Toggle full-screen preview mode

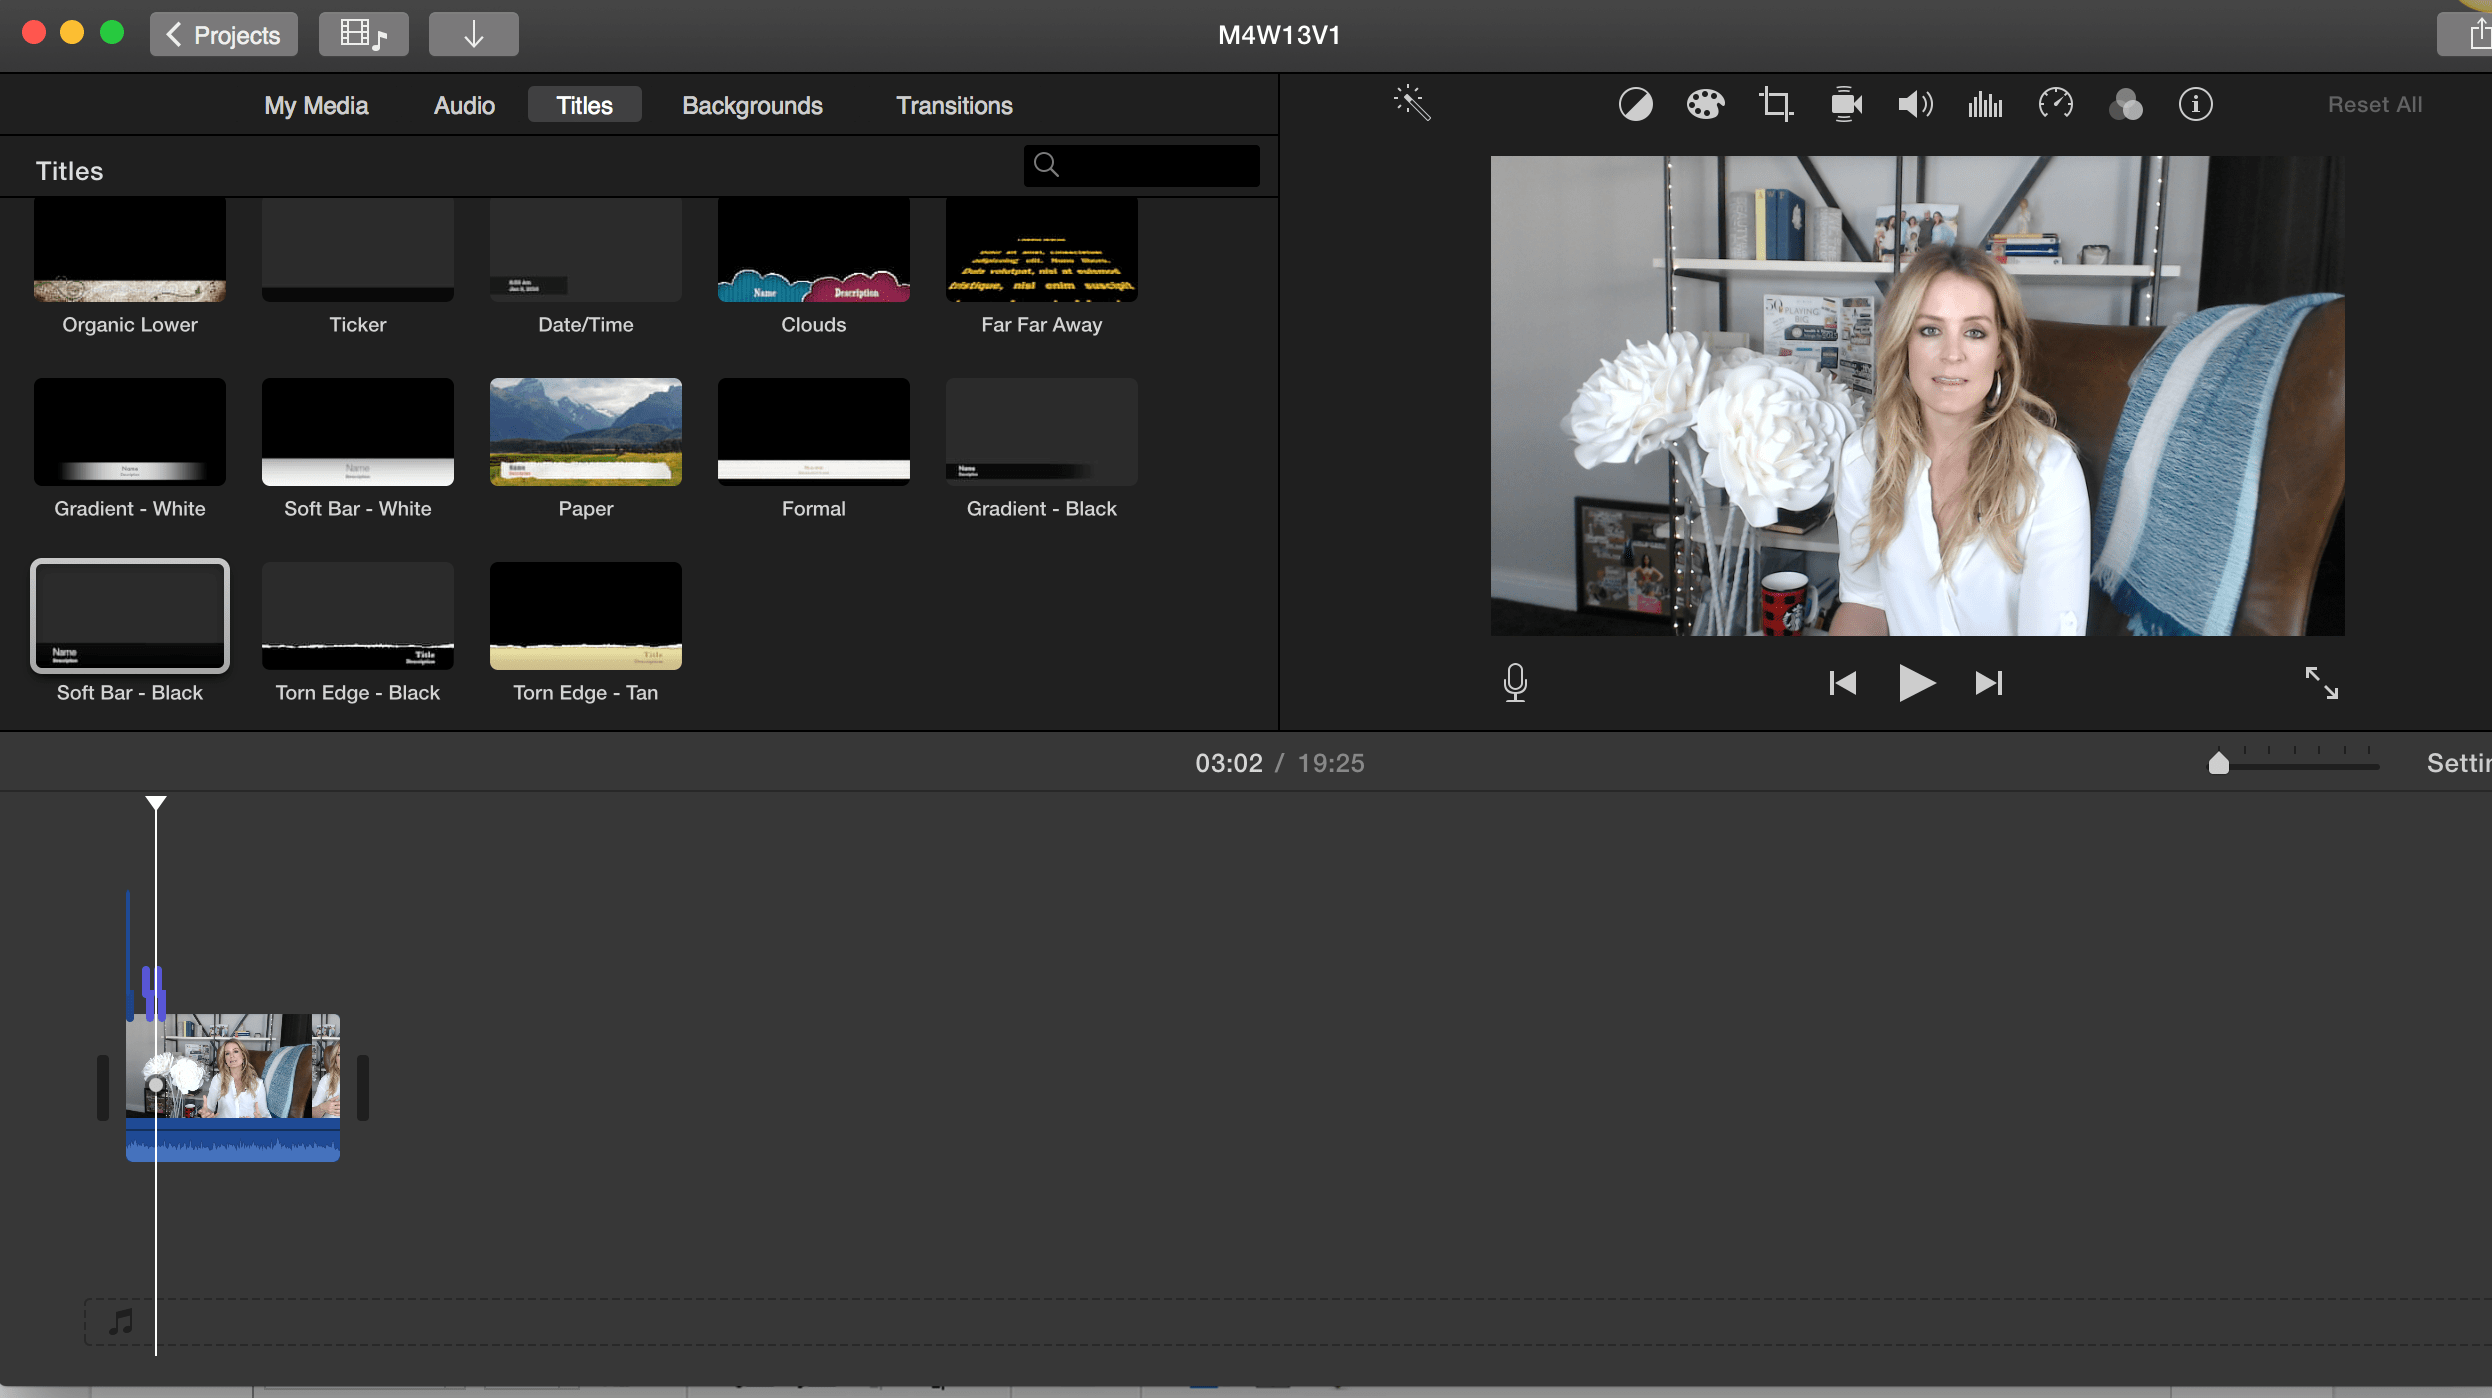click(2322, 683)
